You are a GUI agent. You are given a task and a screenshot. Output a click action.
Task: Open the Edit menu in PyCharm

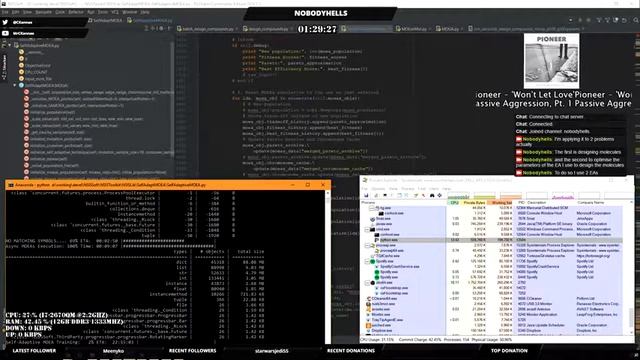[16, 12]
